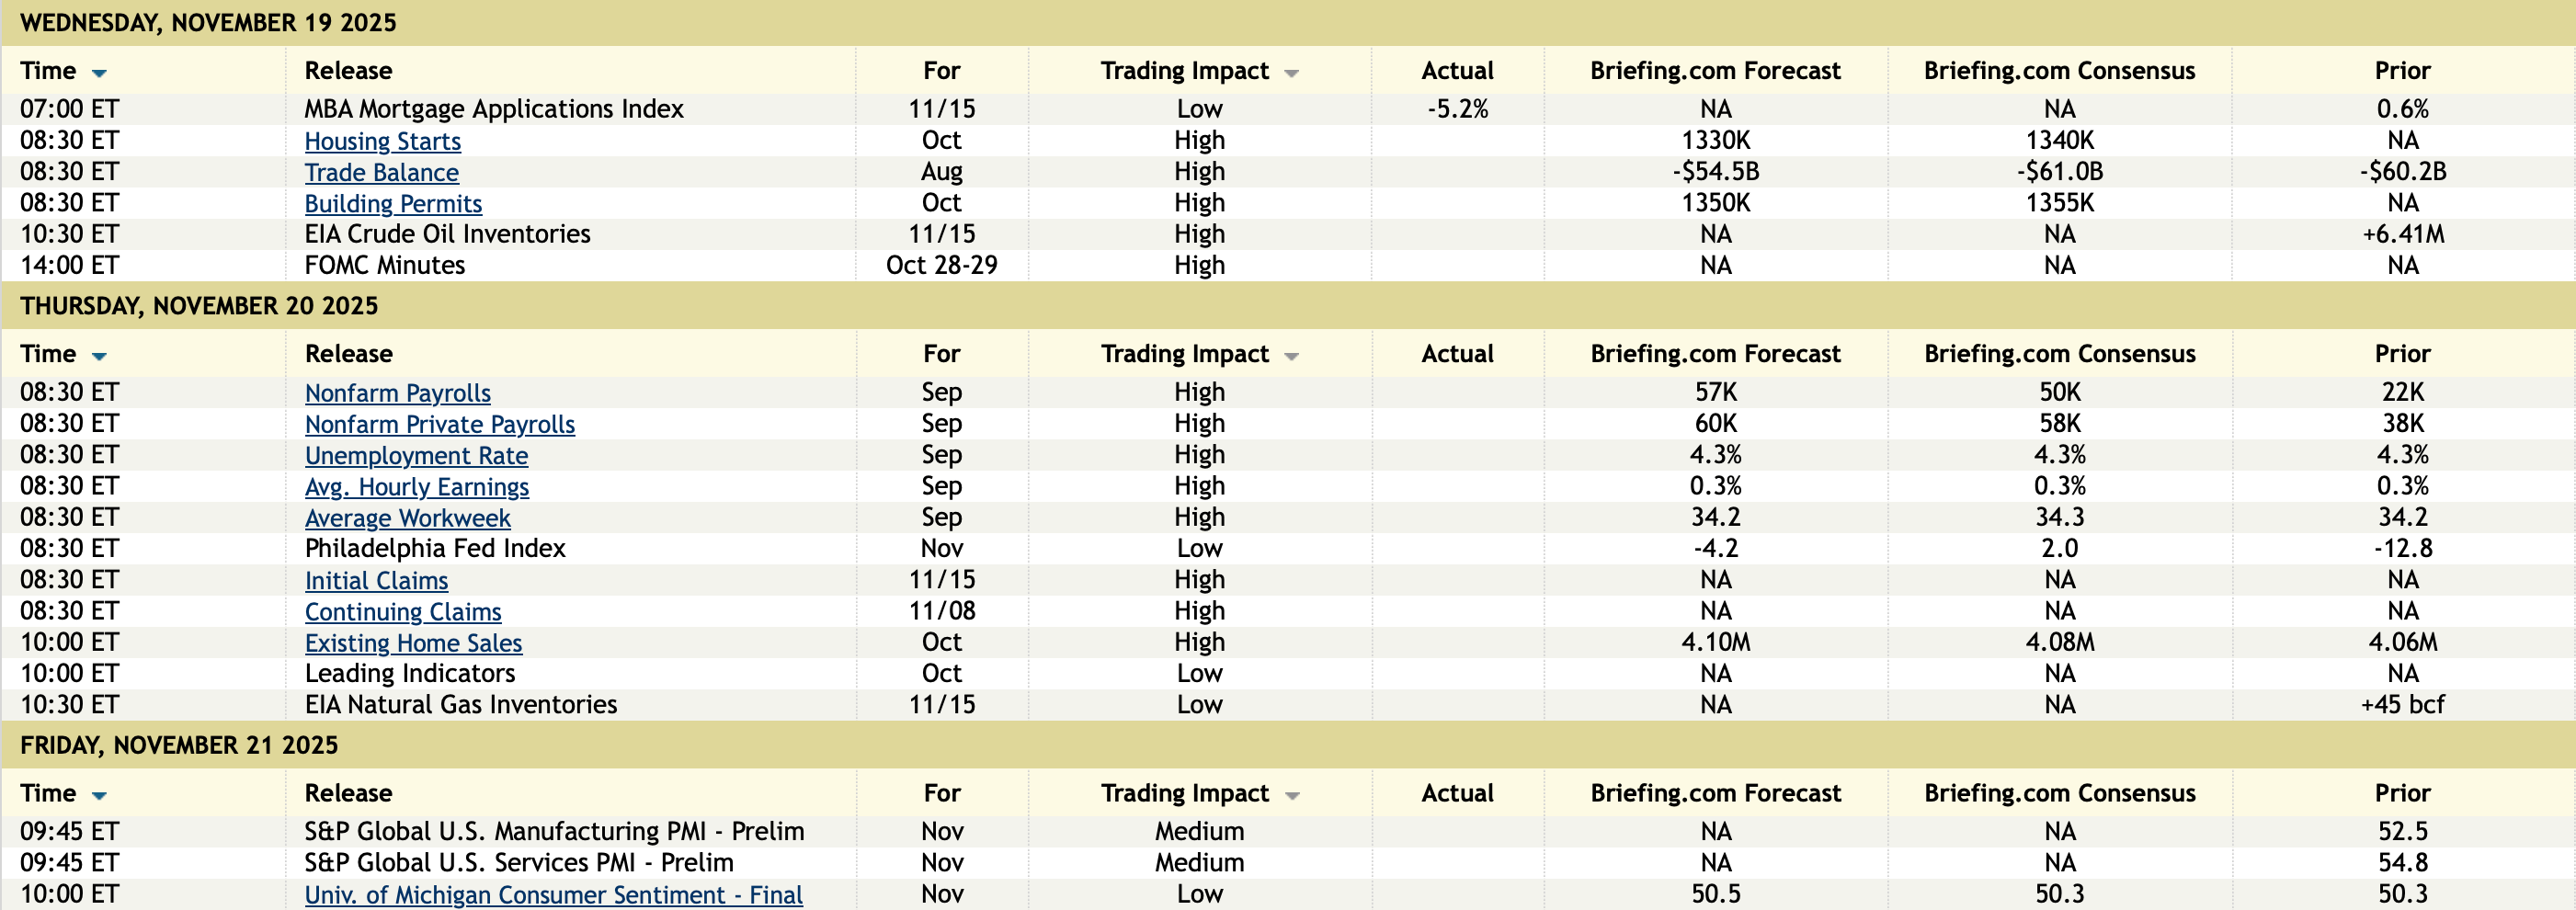Click the Philadelphia Fed Index row

coord(435,548)
